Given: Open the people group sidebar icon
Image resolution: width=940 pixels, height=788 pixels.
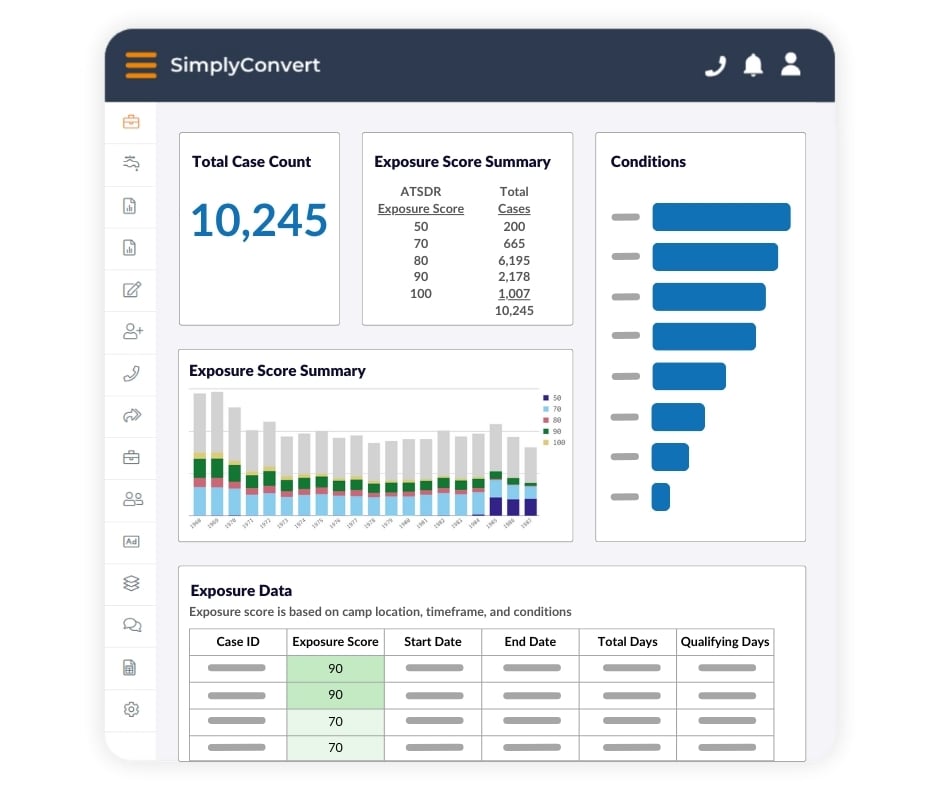Looking at the screenshot, I should pyautogui.click(x=132, y=499).
